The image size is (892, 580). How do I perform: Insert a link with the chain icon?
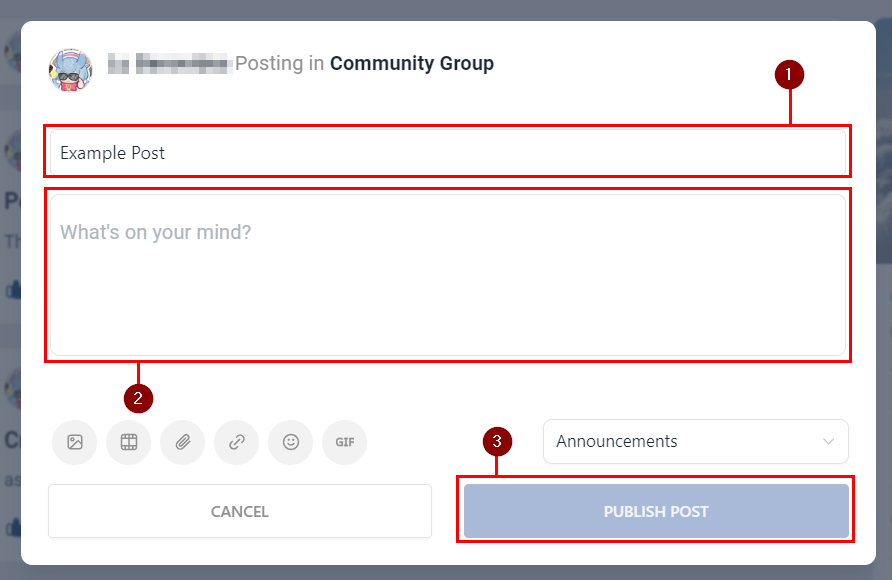coord(236,442)
